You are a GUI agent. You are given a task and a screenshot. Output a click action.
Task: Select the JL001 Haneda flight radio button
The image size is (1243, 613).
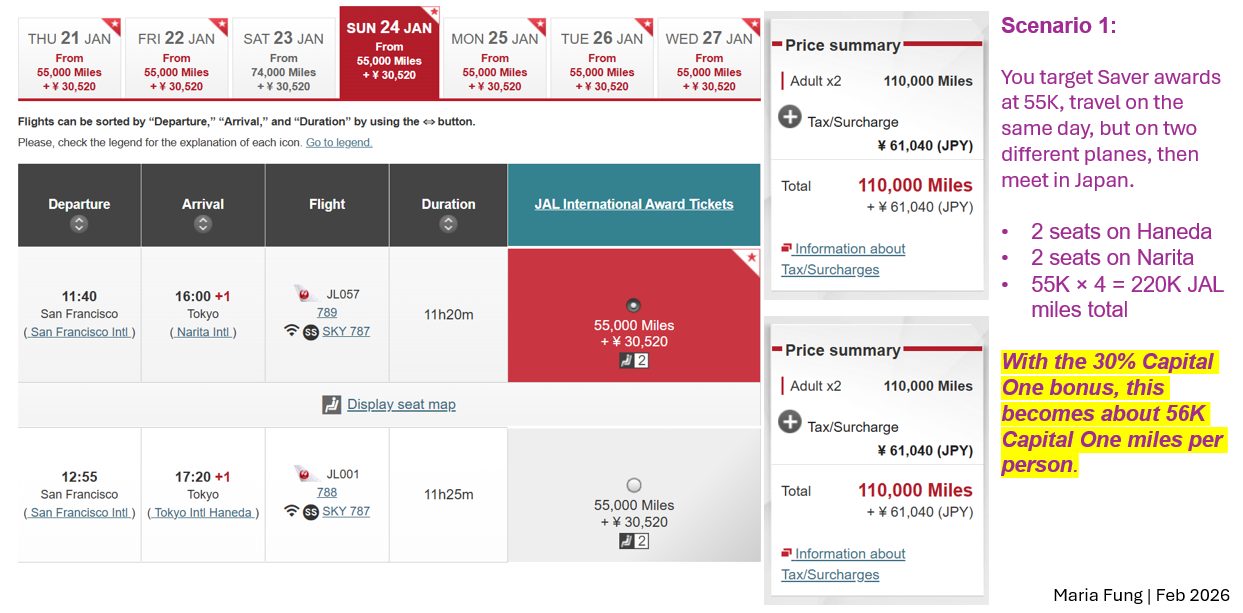633,485
